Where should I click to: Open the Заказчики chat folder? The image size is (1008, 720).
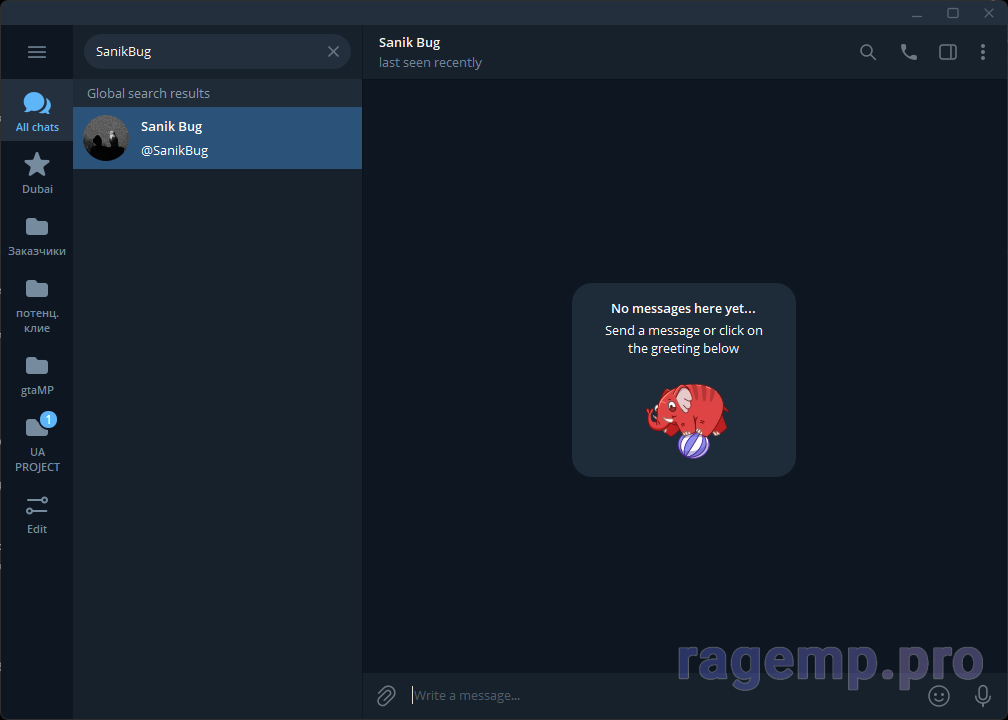[x=37, y=236]
